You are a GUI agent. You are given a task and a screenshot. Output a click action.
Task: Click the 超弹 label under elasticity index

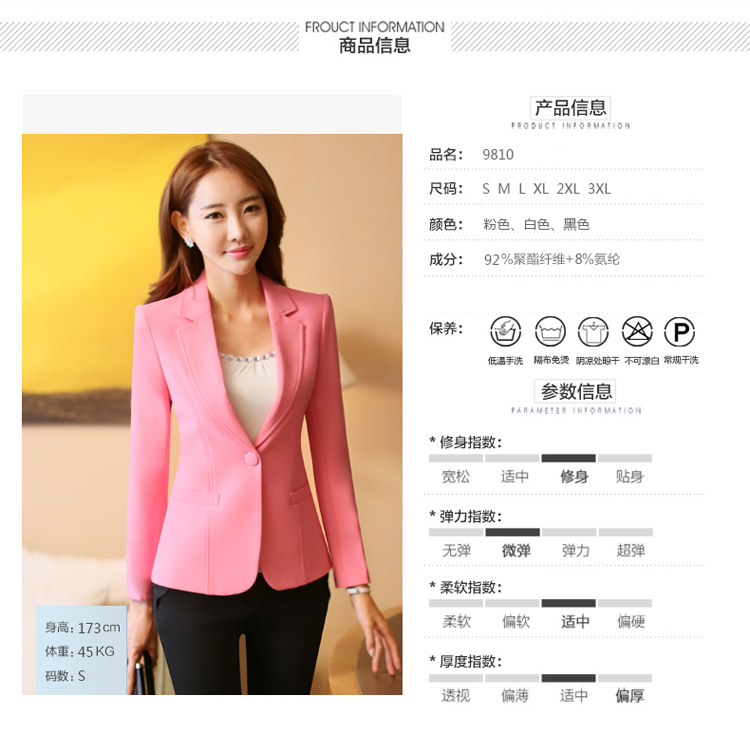[x=631, y=551]
